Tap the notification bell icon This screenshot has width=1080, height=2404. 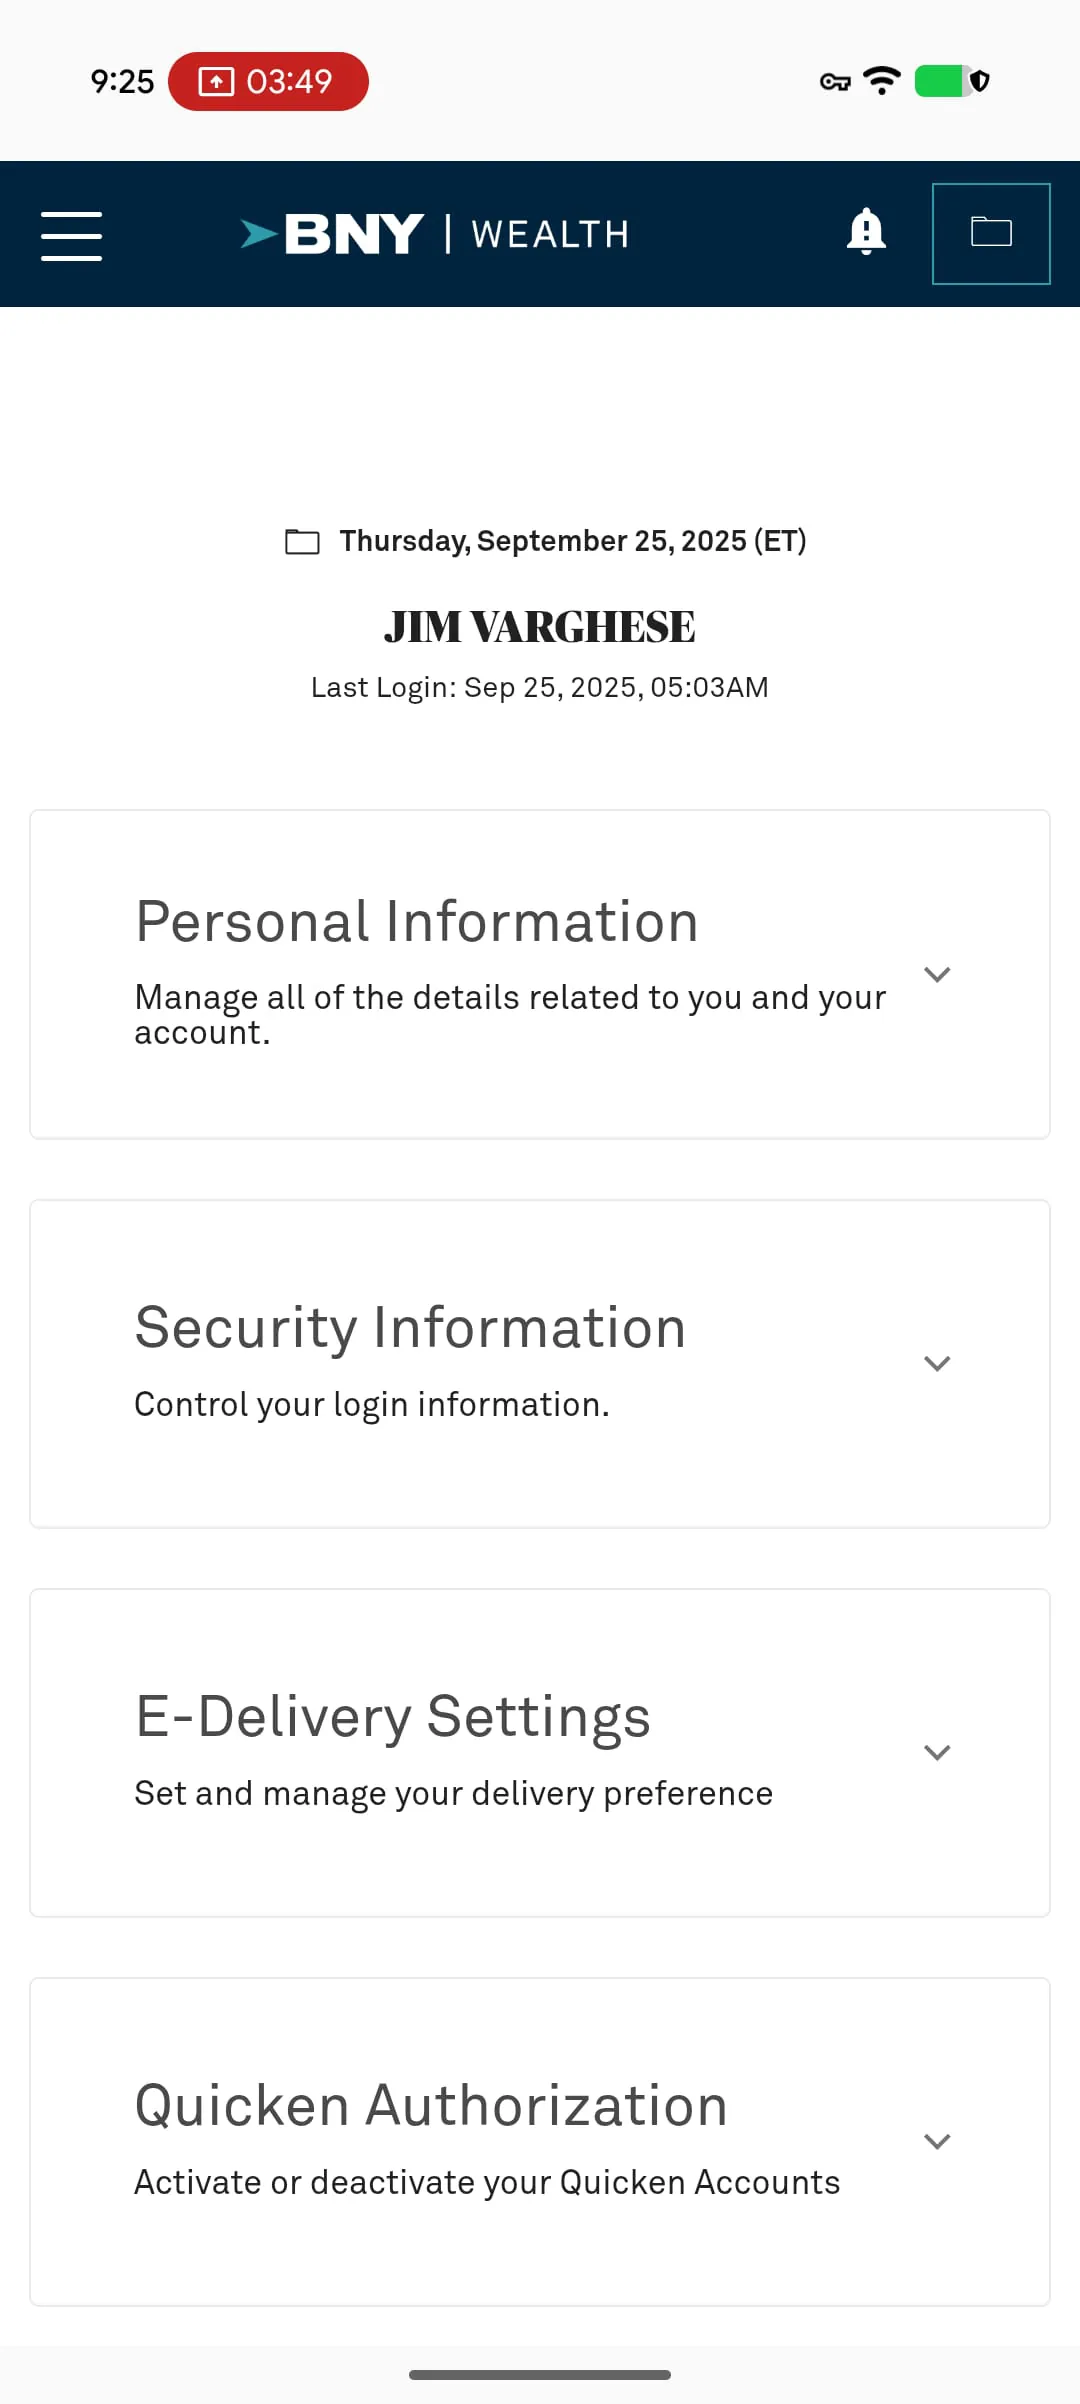(866, 232)
